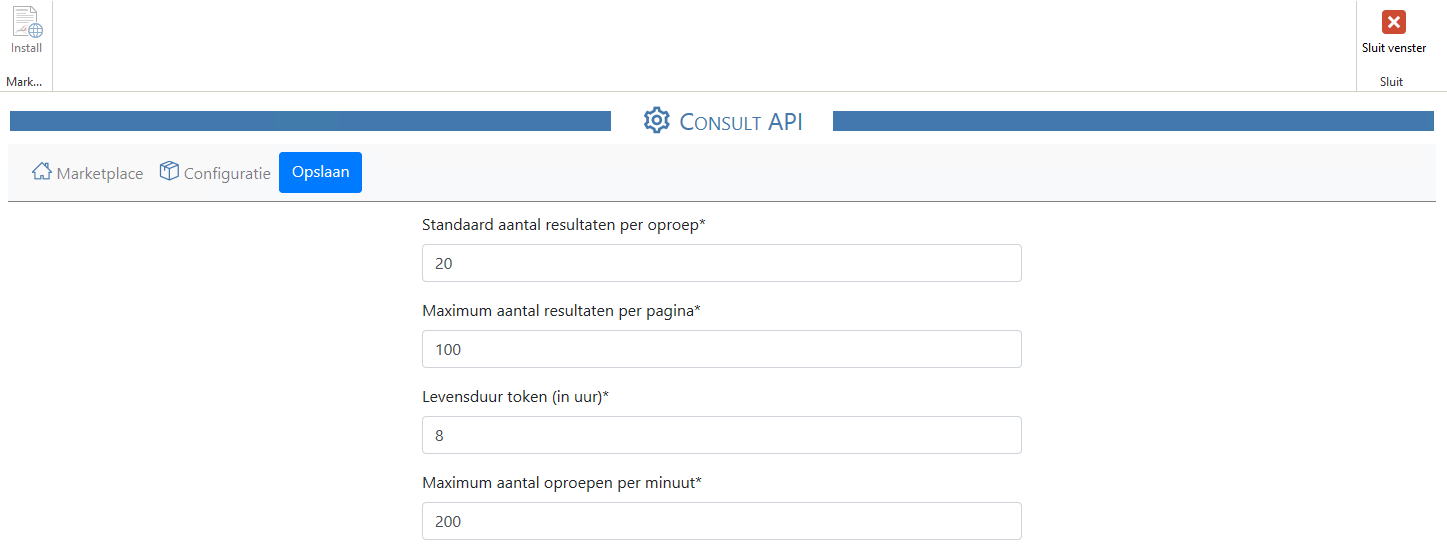
Task: Go to the Configuratie link text
Action: point(227,173)
